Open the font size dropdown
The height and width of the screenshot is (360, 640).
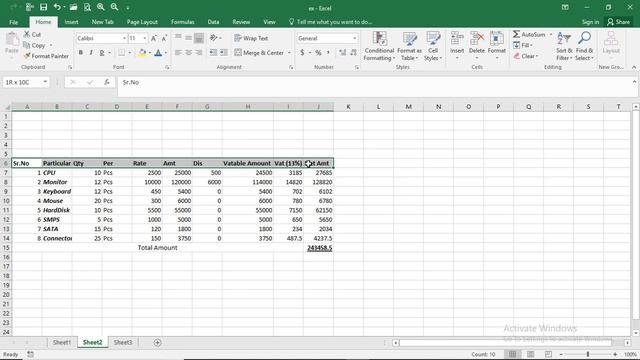coord(144,38)
